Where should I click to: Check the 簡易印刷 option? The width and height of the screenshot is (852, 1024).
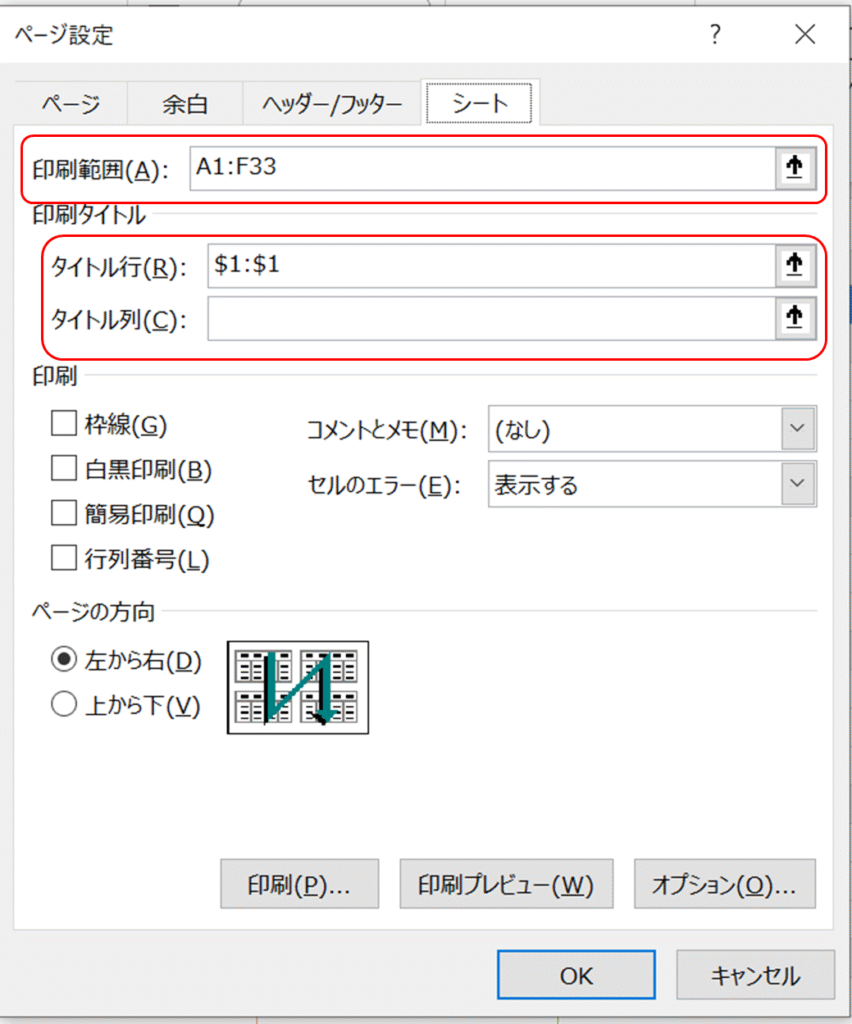[63, 513]
